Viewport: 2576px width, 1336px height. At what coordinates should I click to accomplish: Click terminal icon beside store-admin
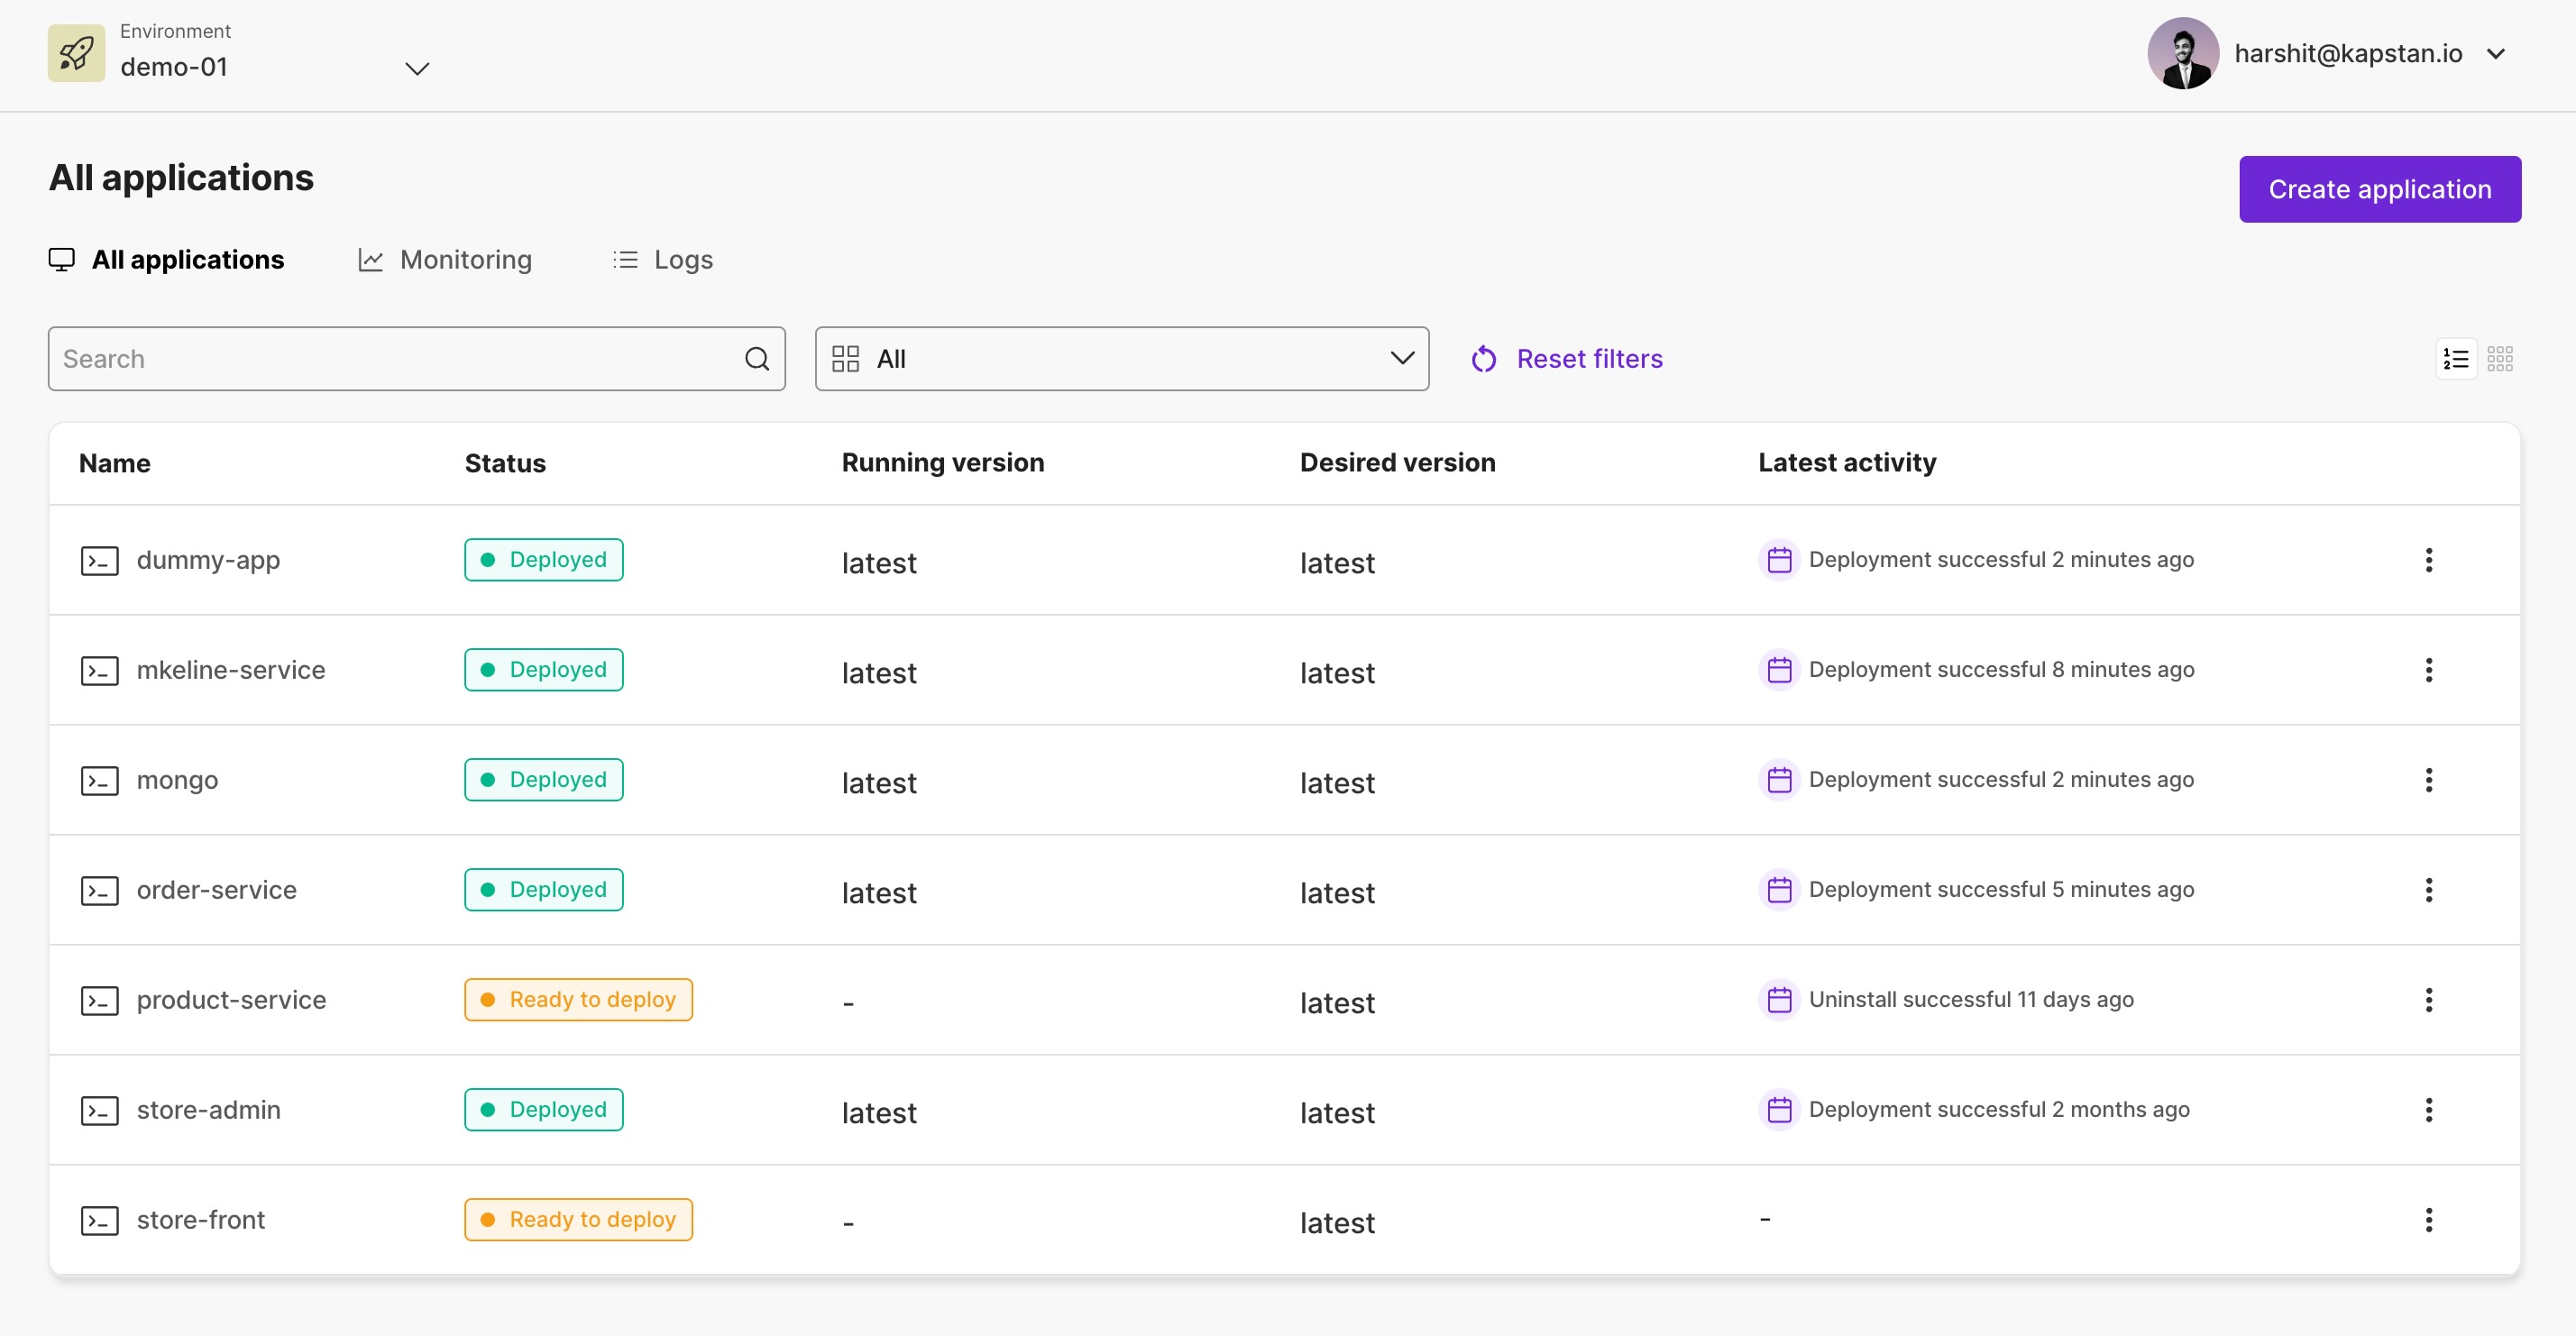tap(99, 1111)
